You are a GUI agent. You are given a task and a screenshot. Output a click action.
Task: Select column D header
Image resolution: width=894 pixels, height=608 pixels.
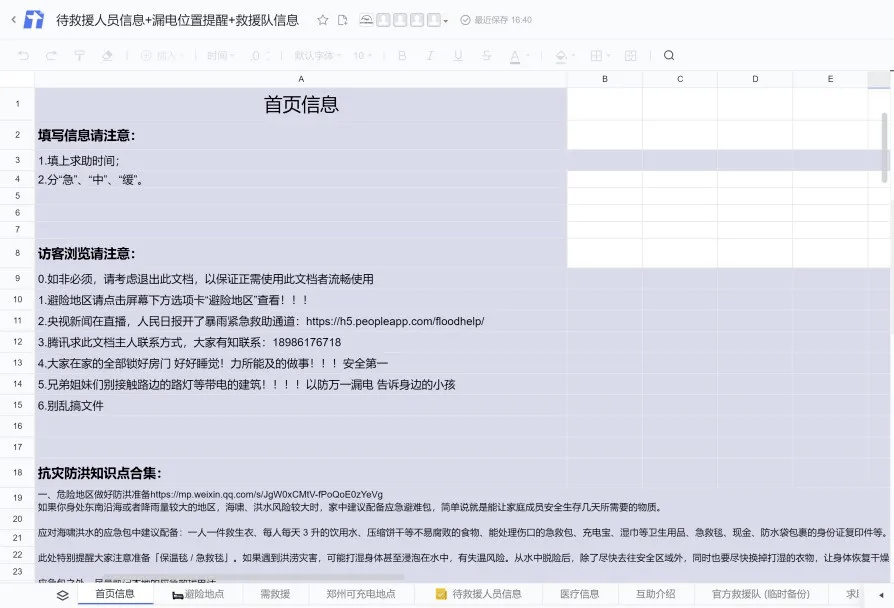[x=755, y=79]
